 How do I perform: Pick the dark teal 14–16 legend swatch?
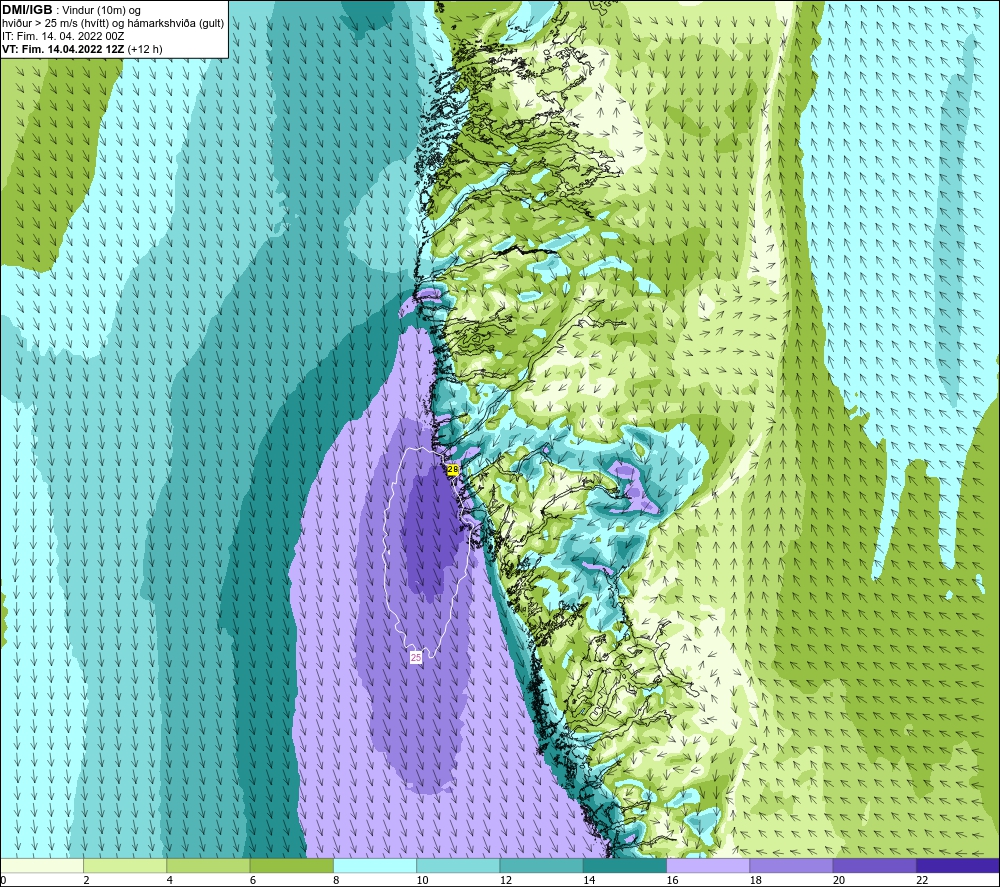coord(625,865)
